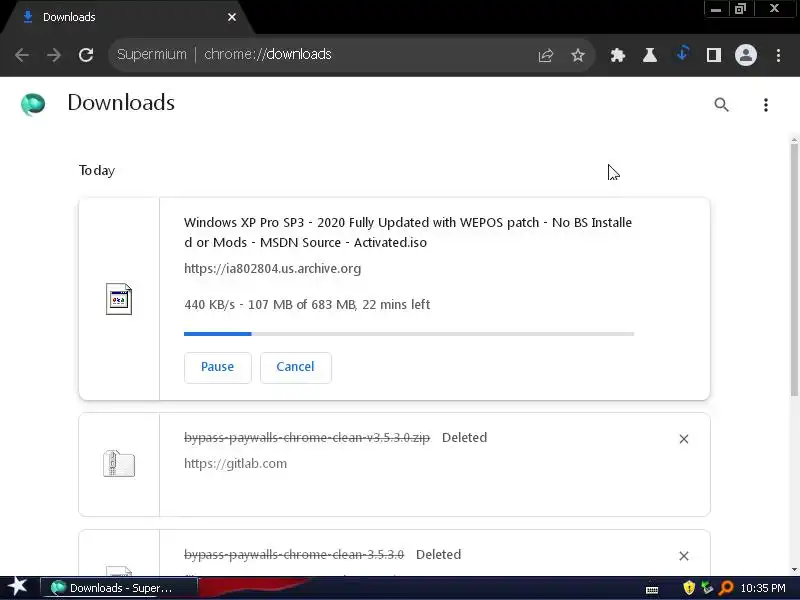The width and height of the screenshot is (800, 600).
Task: Cancel the Windows XP ISO download
Action: pyautogui.click(x=295, y=367)
